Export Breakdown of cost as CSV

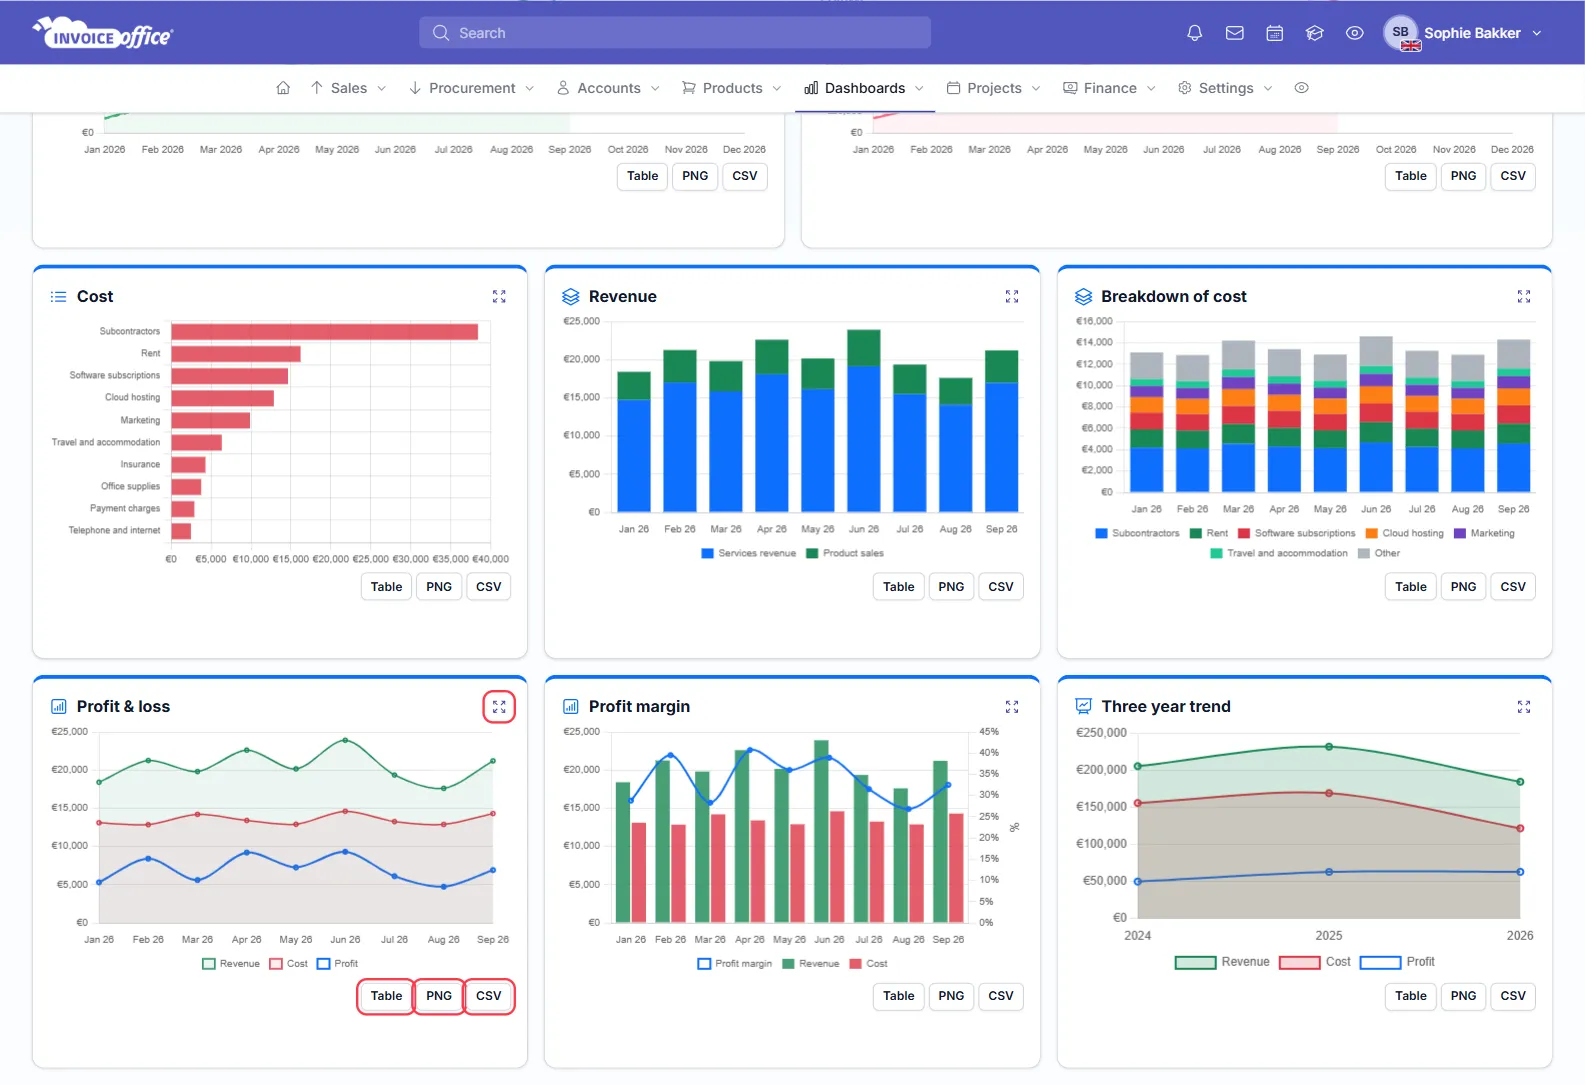click(1513, 587)
